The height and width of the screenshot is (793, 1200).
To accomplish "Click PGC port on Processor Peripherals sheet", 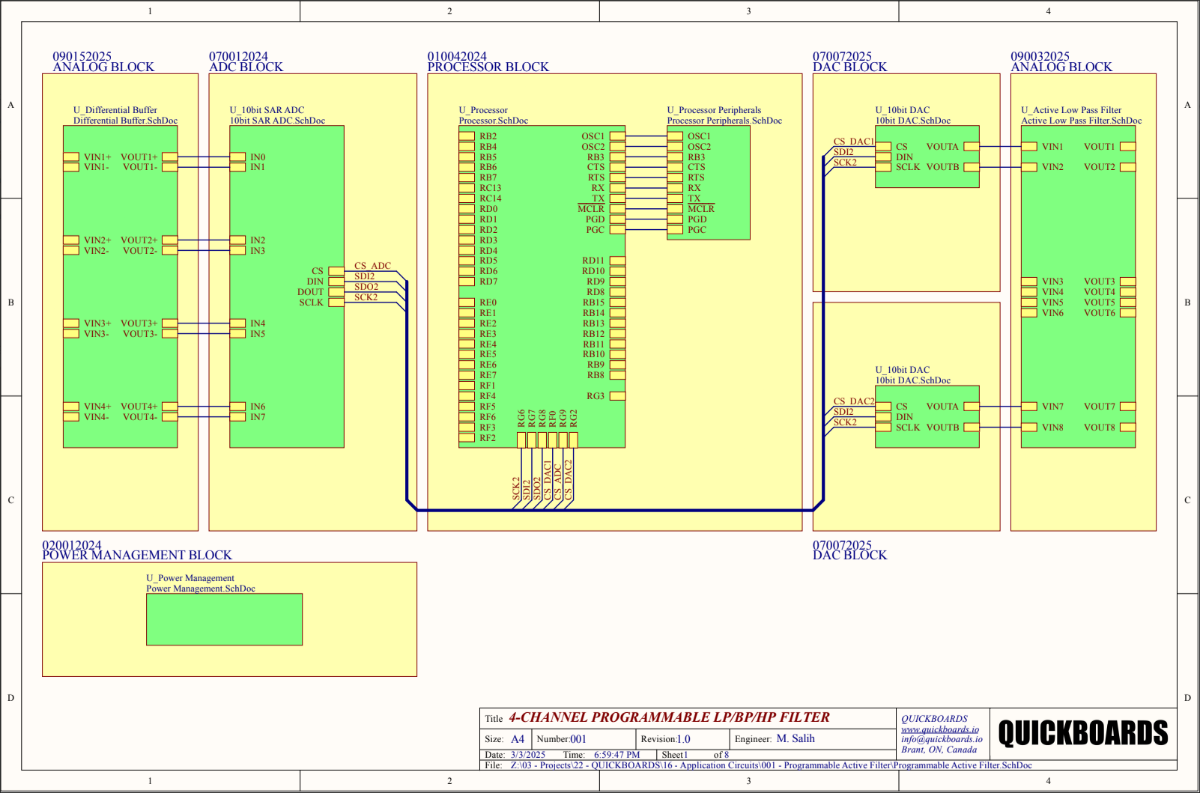I will coord(675,230).
